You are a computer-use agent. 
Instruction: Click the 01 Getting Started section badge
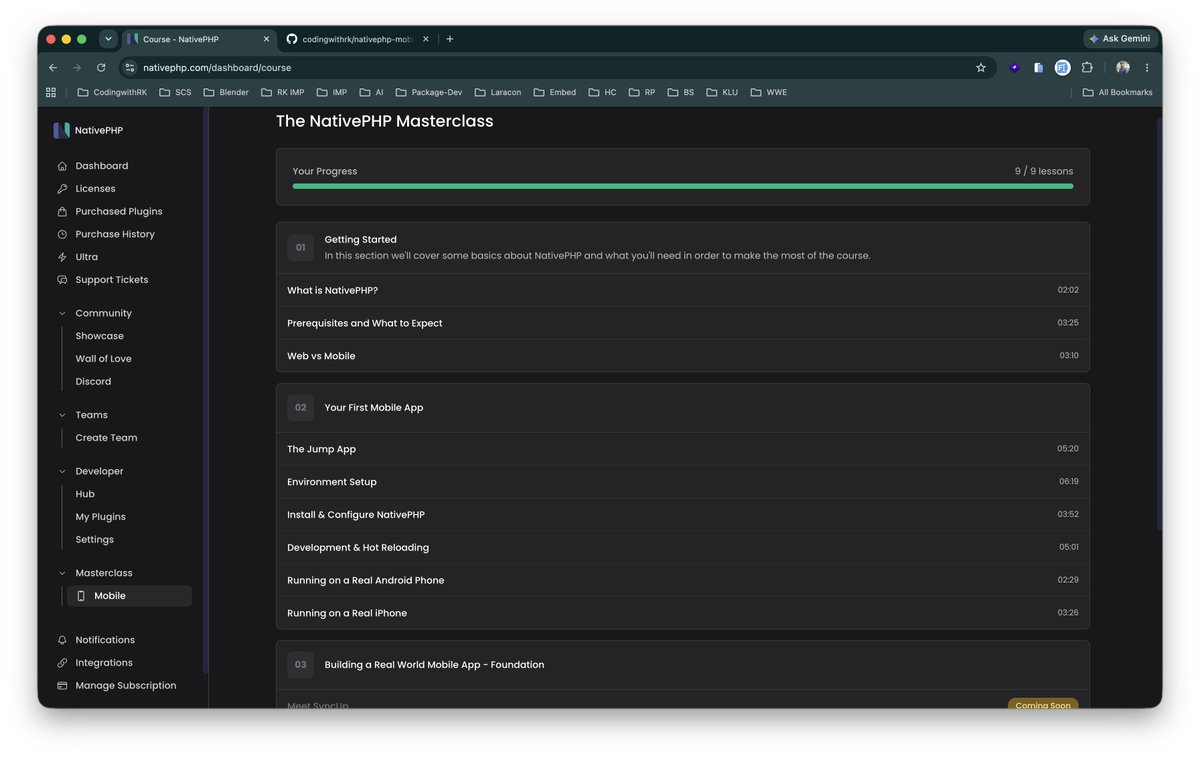click(x=300, y=247)
